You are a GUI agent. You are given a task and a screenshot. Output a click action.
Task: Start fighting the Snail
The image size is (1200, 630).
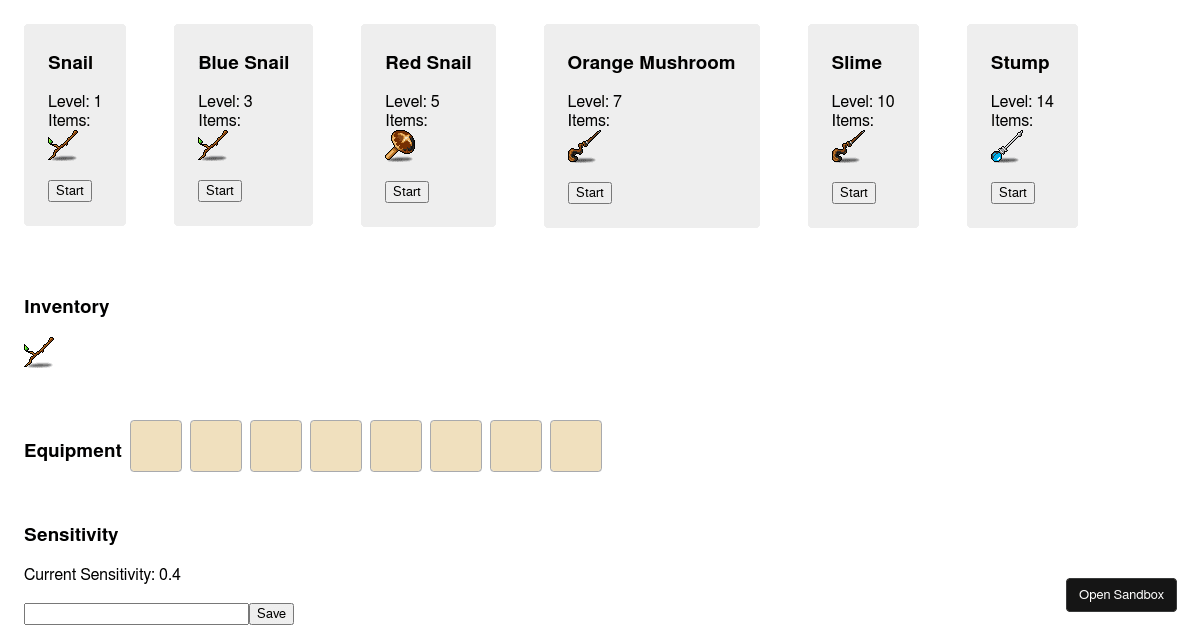coord(69,190)
